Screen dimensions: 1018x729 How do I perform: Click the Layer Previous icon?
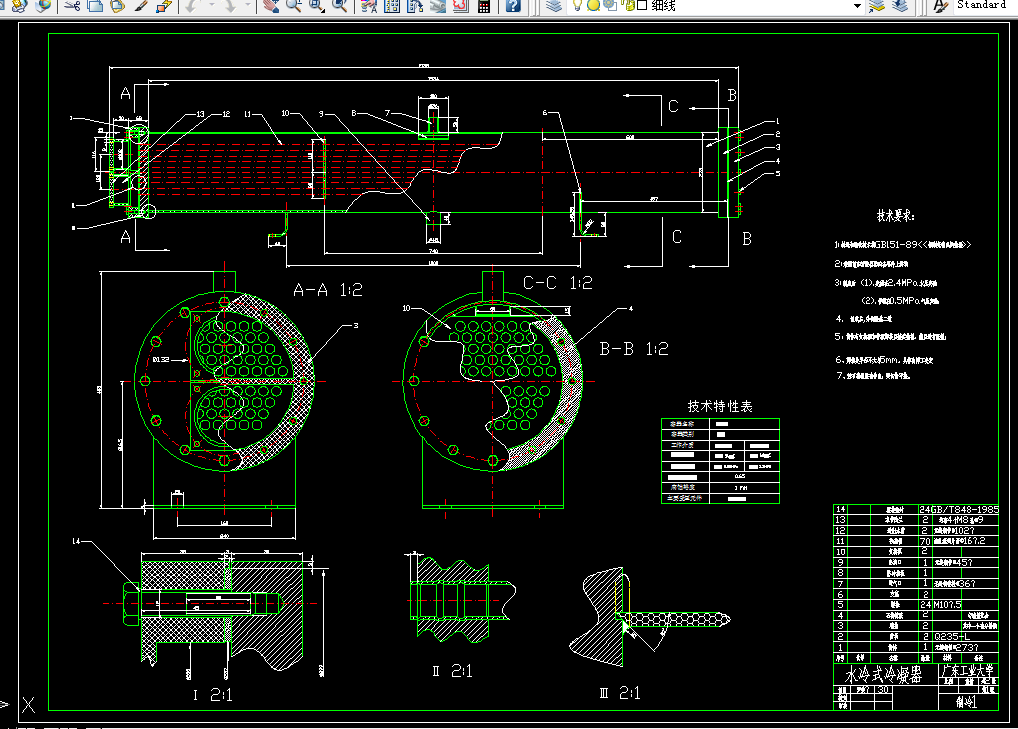901,5
